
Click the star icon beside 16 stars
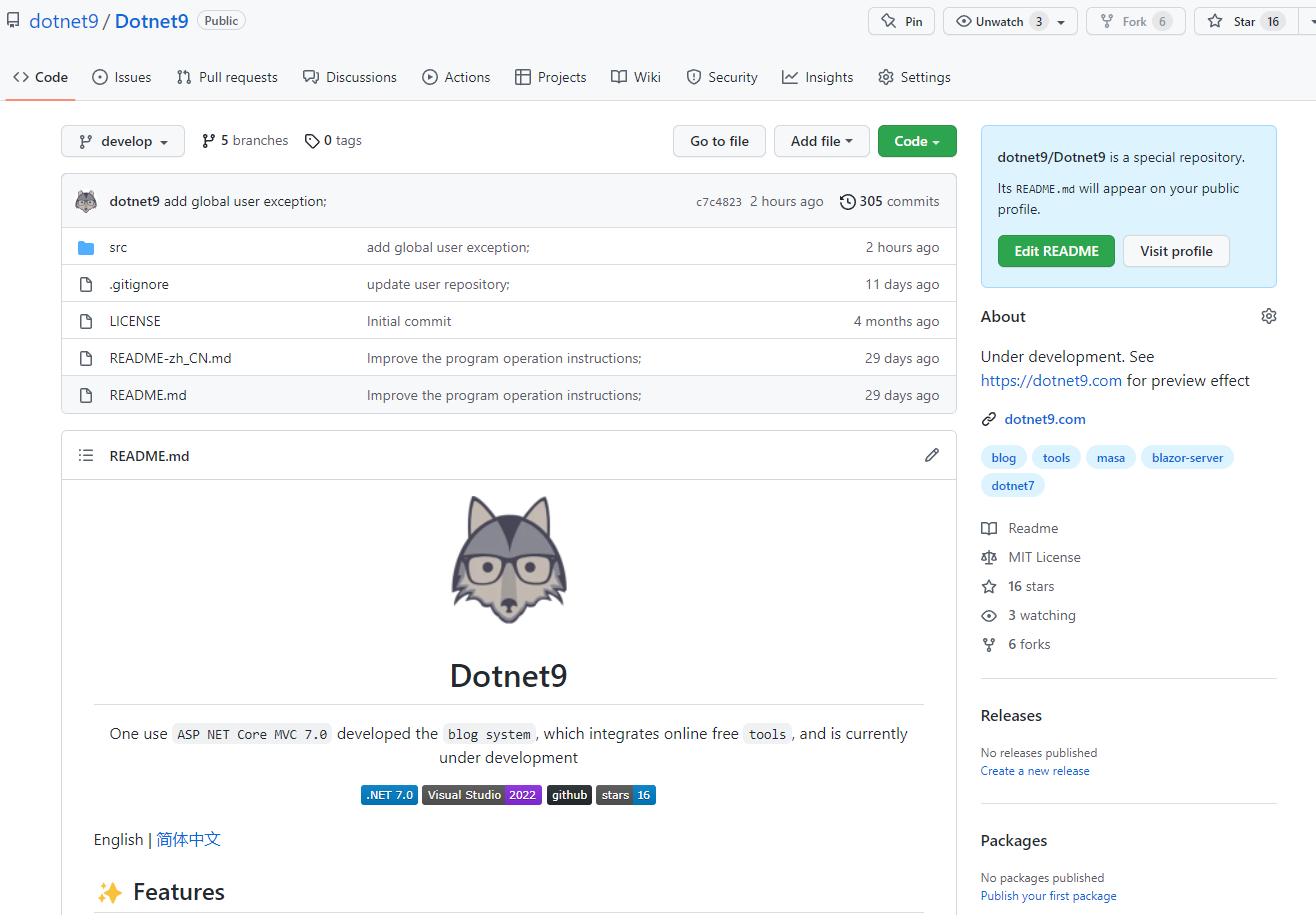click(x=989, y=586)
